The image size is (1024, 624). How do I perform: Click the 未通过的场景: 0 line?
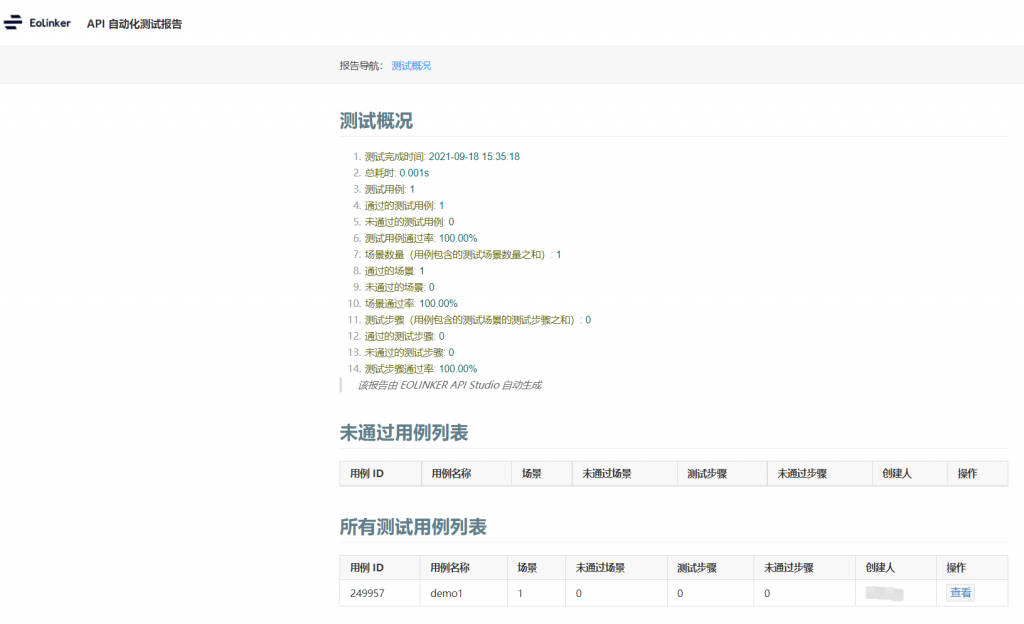pos(399,287)
